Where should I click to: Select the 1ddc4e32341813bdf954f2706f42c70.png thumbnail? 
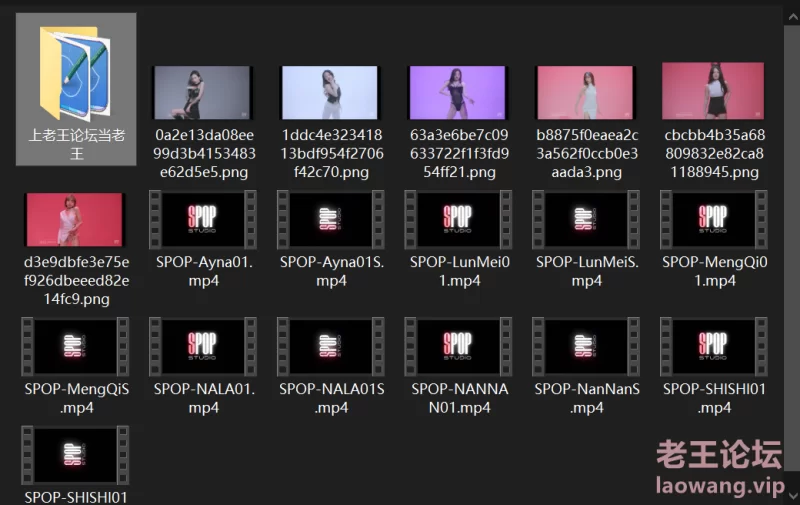pyautogui.click(x=330, y=92)
